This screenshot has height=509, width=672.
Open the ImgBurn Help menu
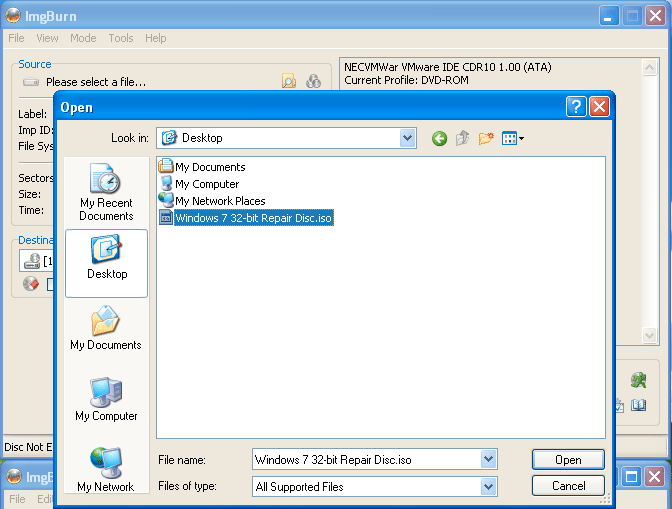(156, 38)
